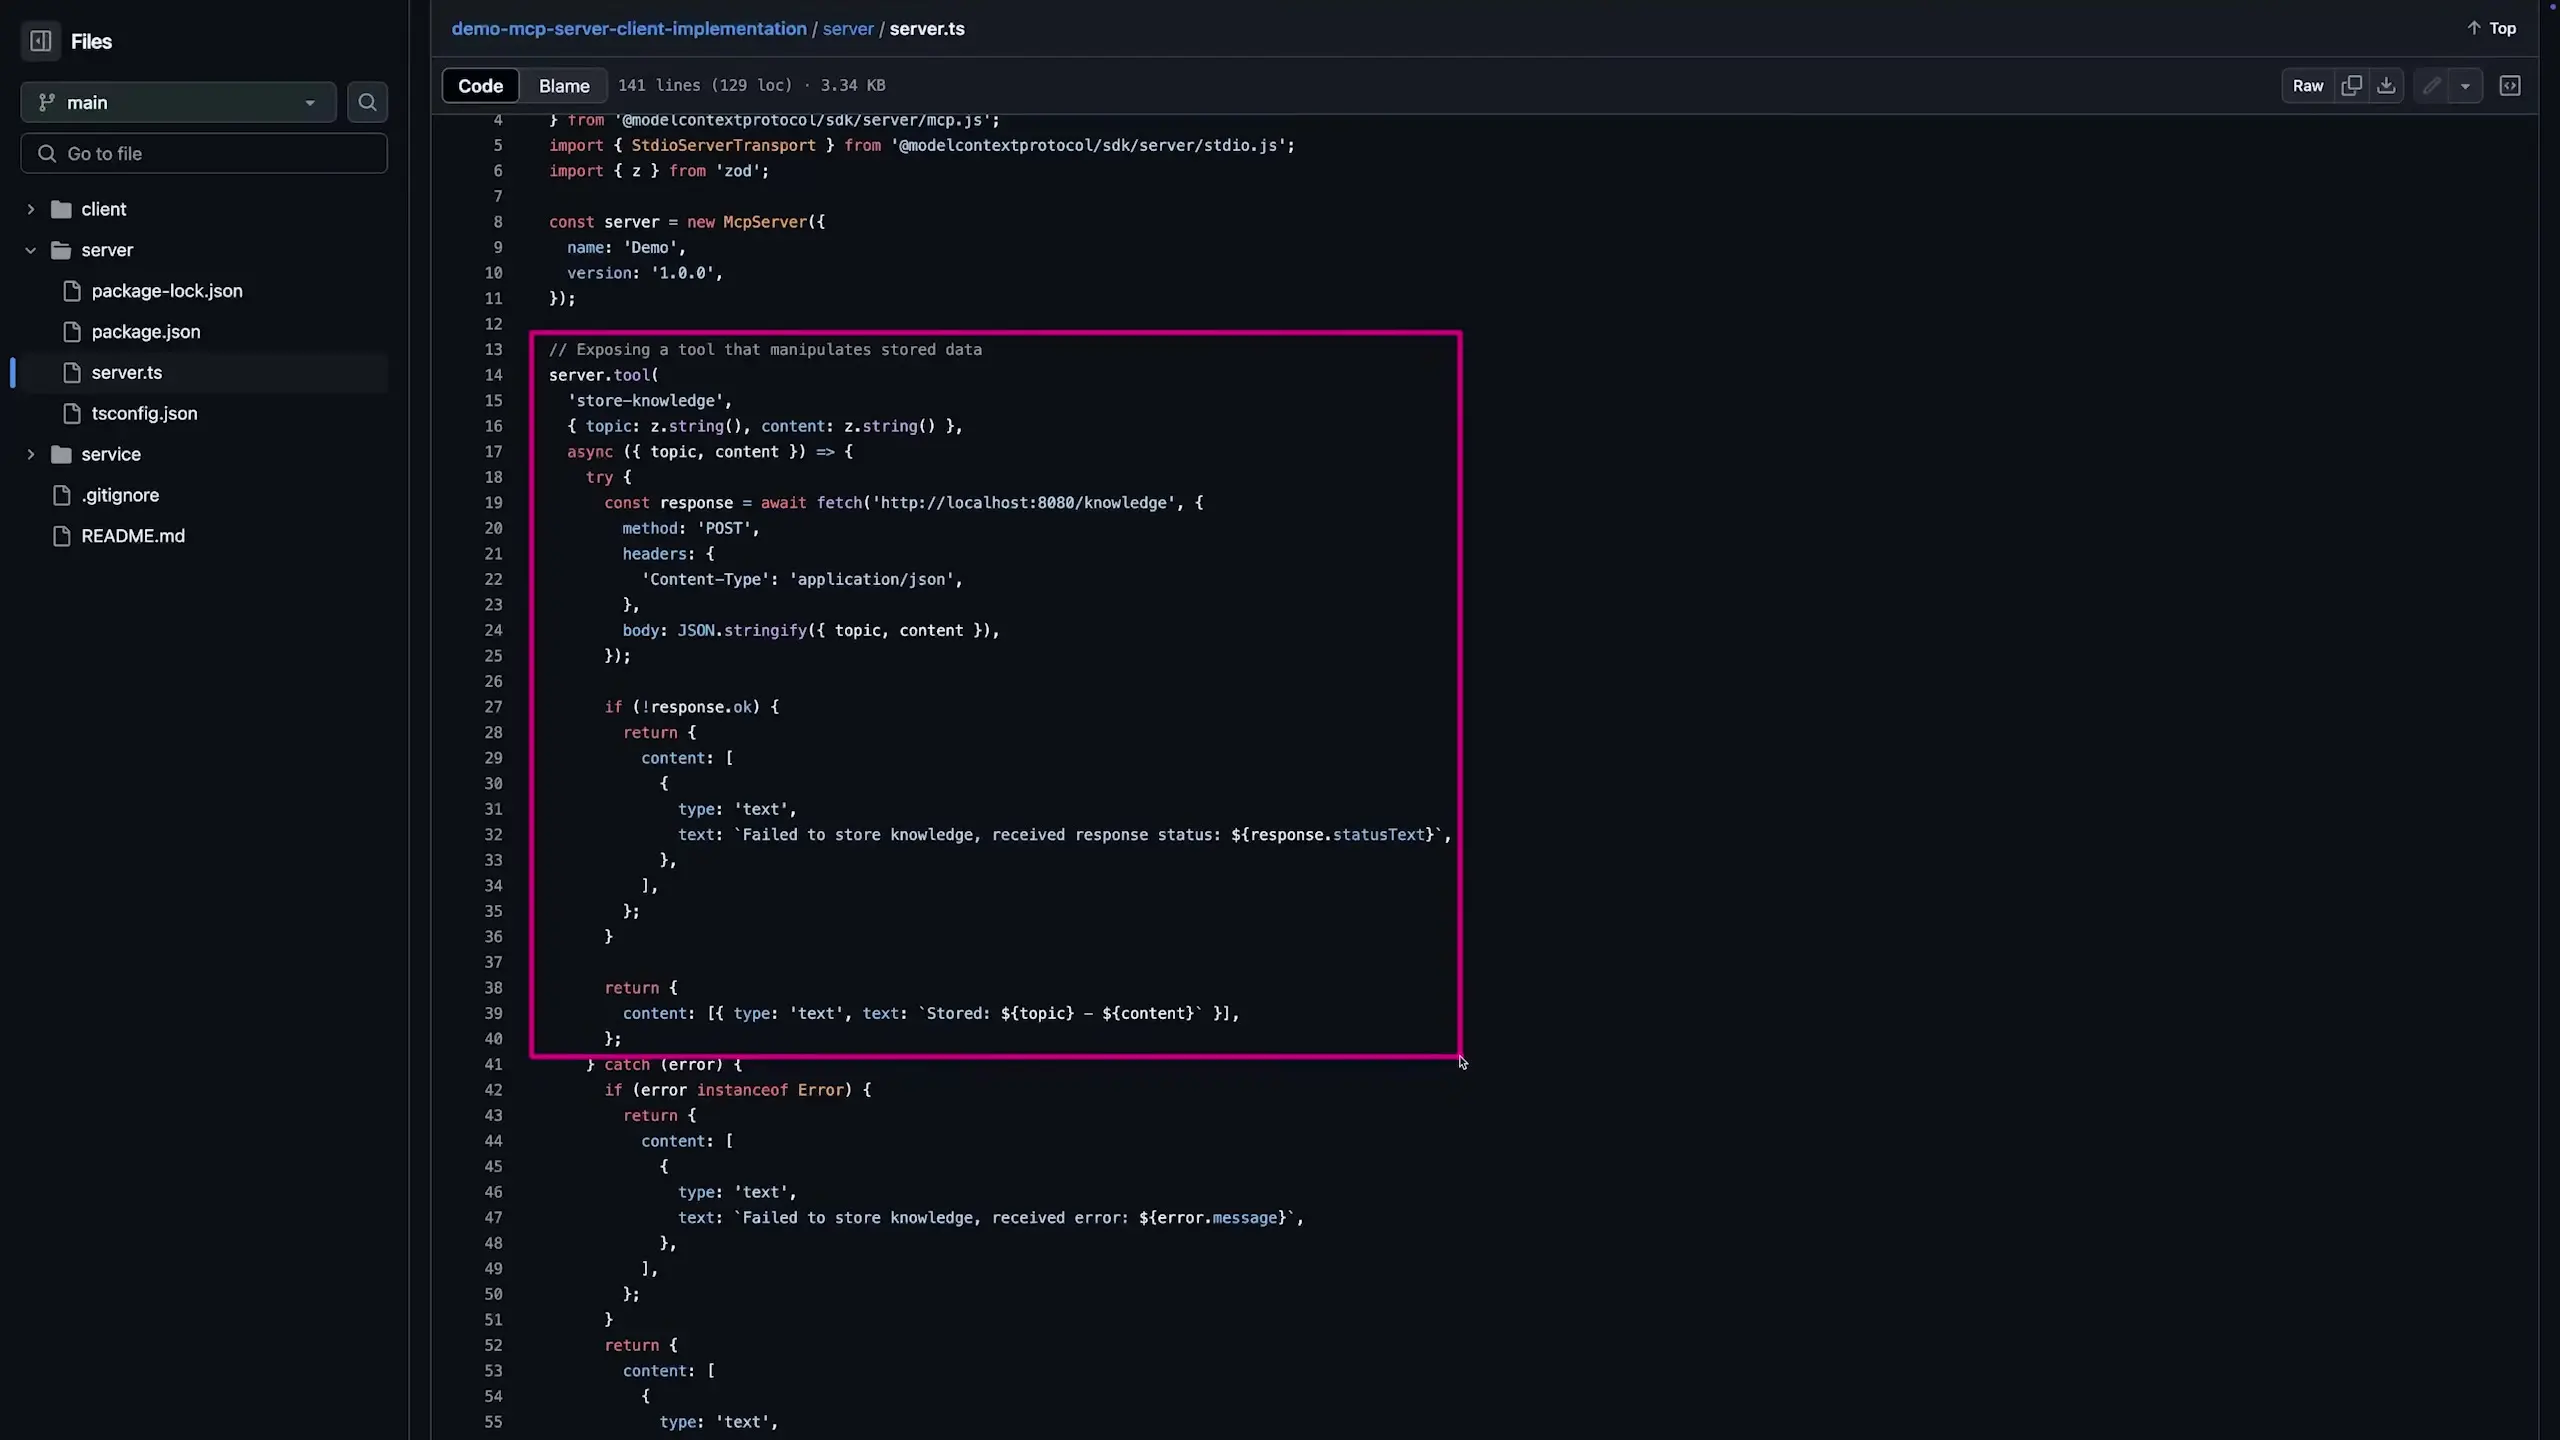Click the file icon beside server.ts
This screenshot has height=1440, width=2560.
72,373
